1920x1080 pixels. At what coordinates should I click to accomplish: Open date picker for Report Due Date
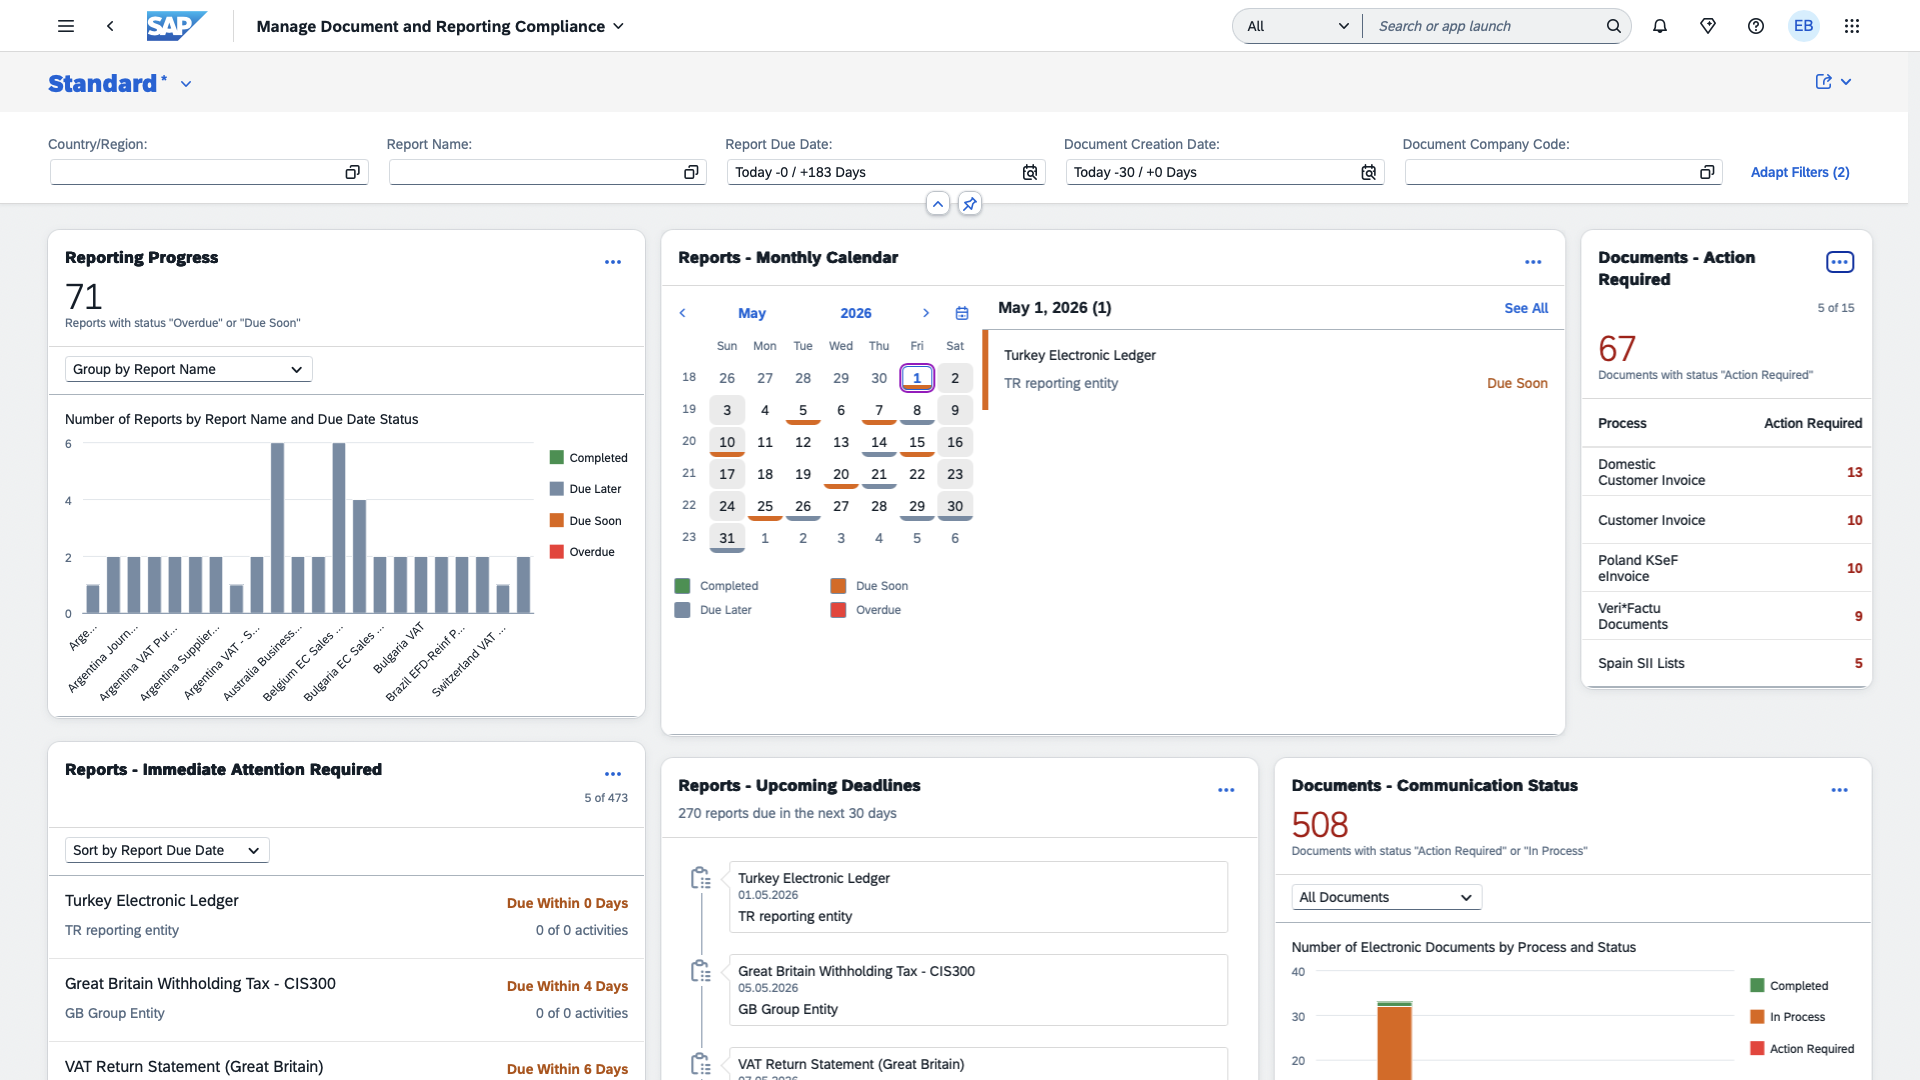[1030, 172]
